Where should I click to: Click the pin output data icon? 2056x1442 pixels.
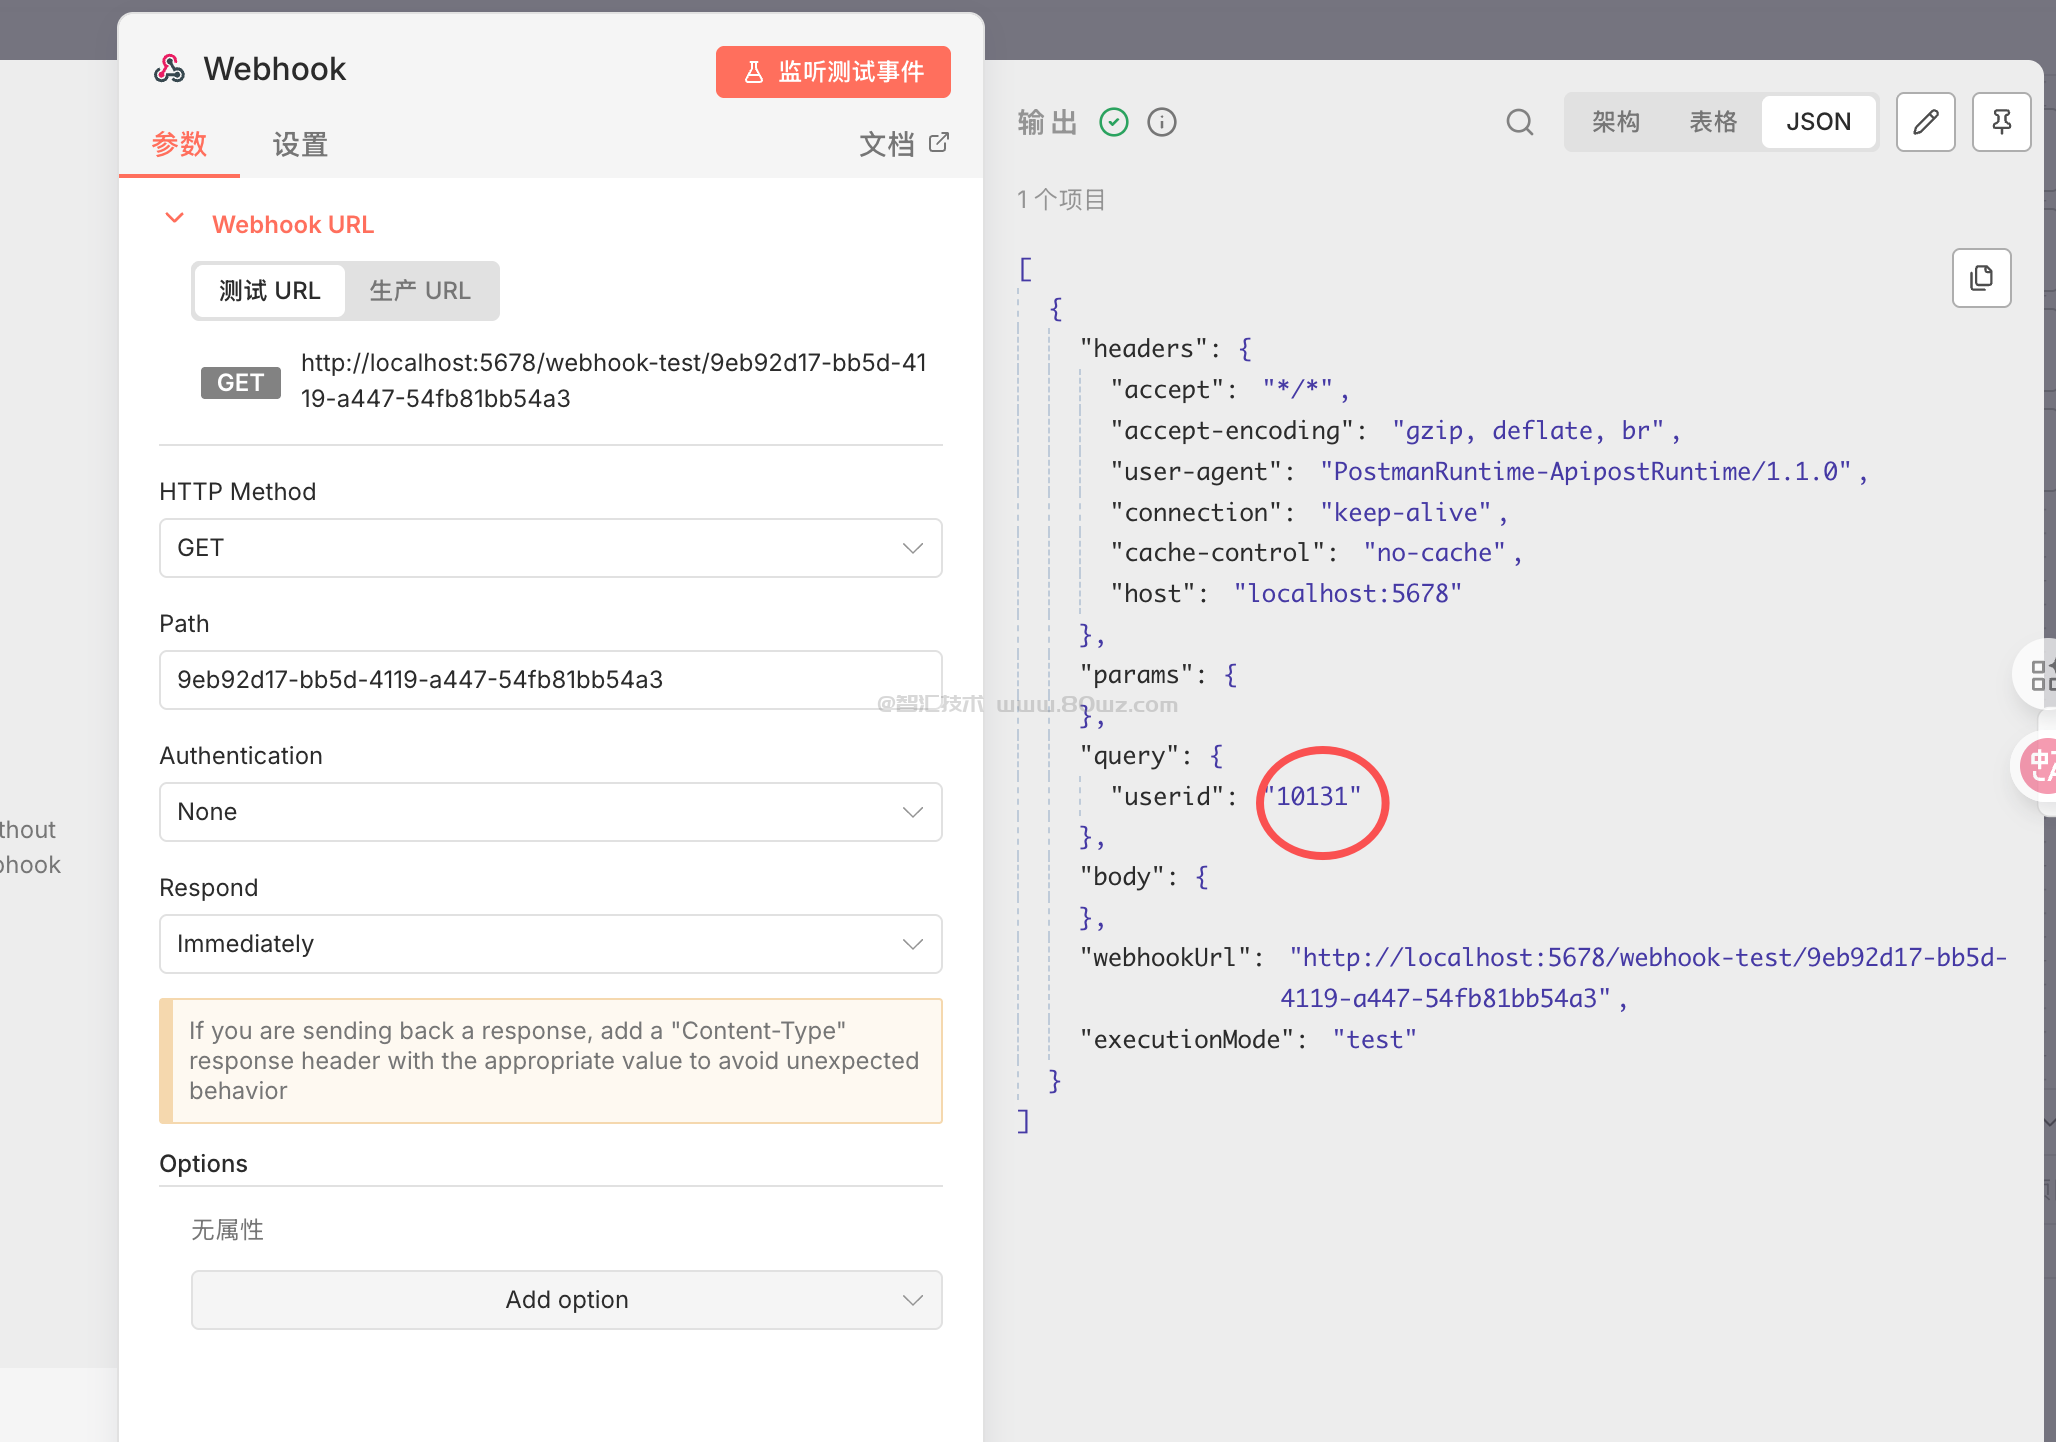(2001, 122)
